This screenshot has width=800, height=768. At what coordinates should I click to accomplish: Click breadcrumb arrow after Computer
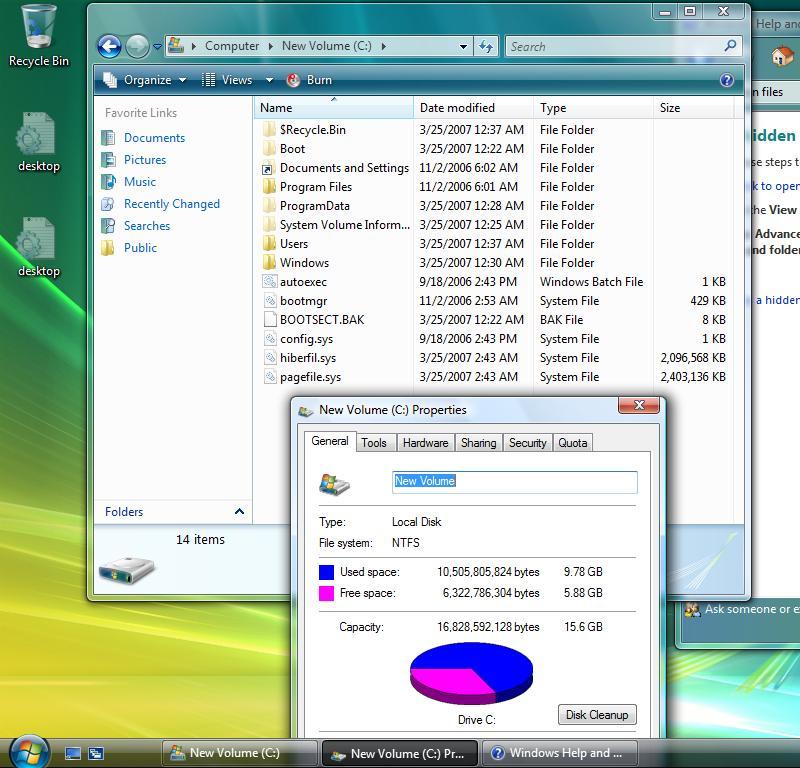[x=270, y=46]
